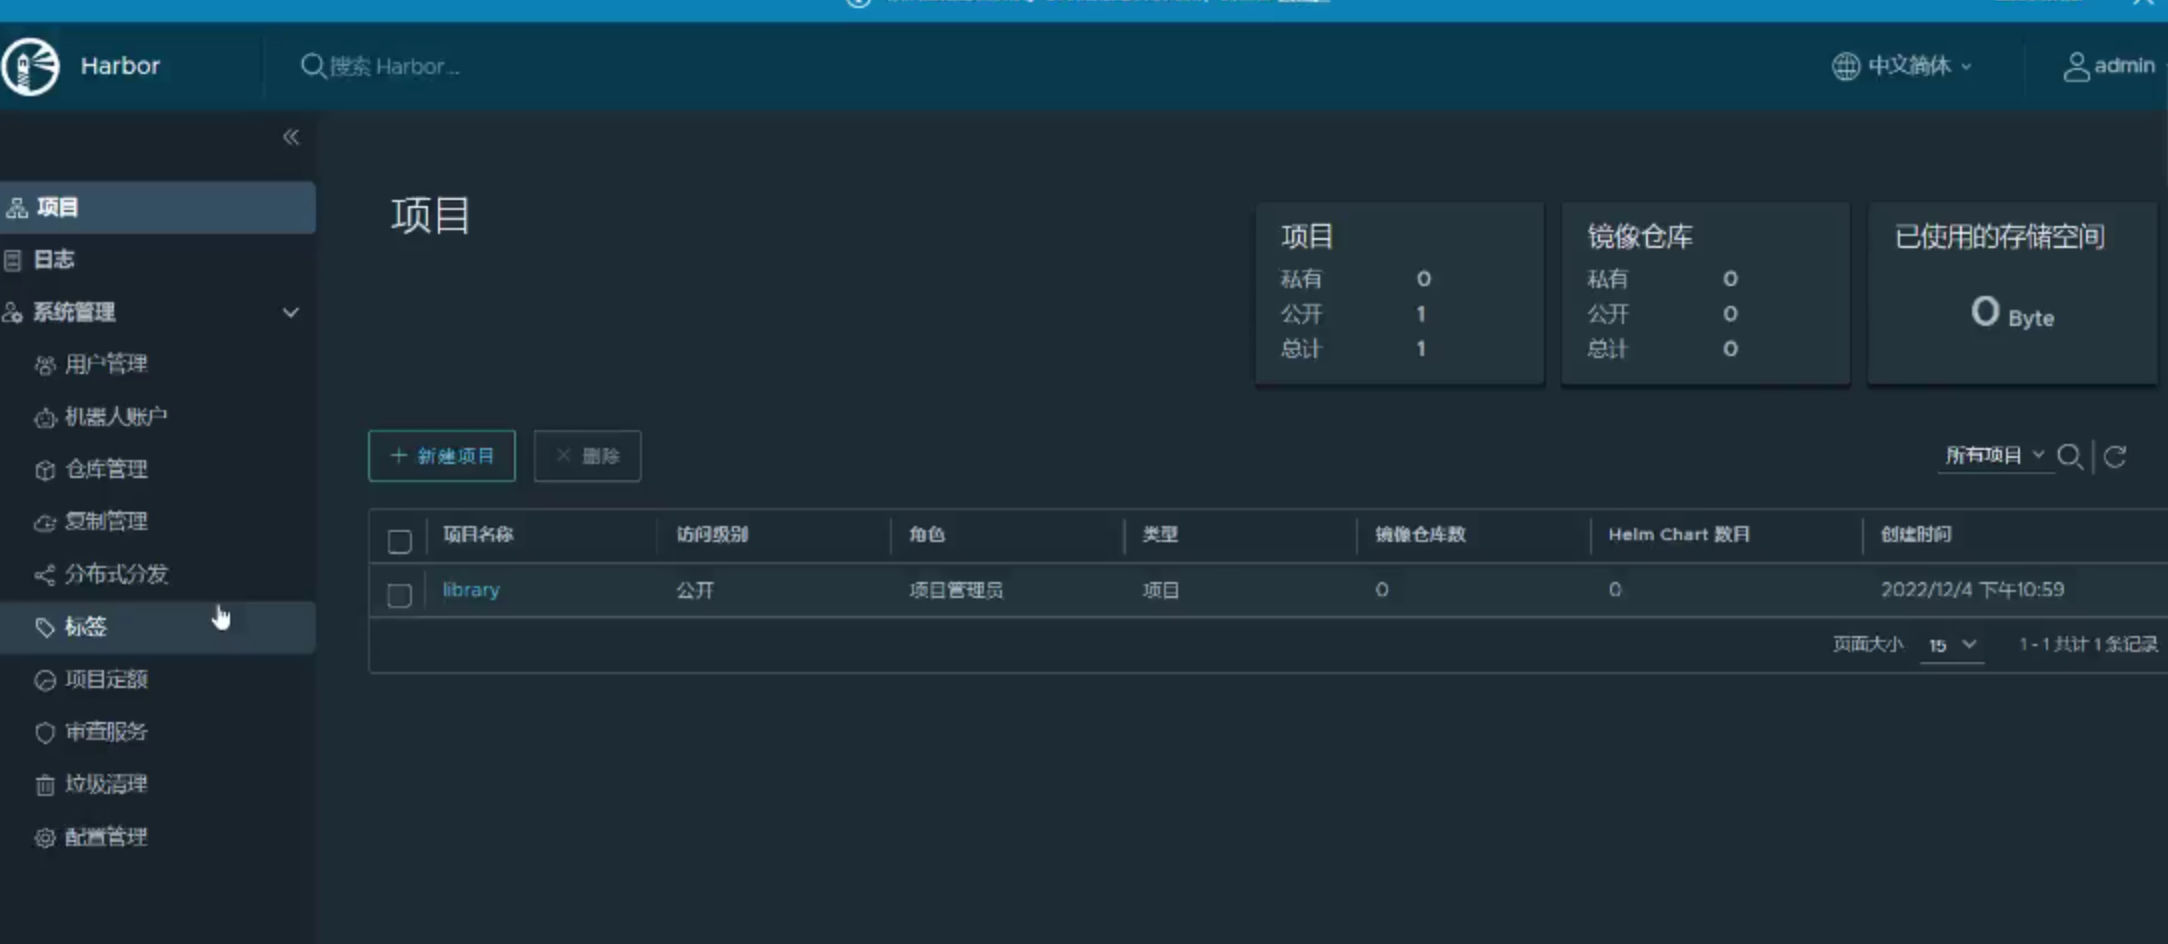The image size is (2168, 944).
Task: Click 1-1 共计 1 条记录 text
Action: (x=2087, y=644)
